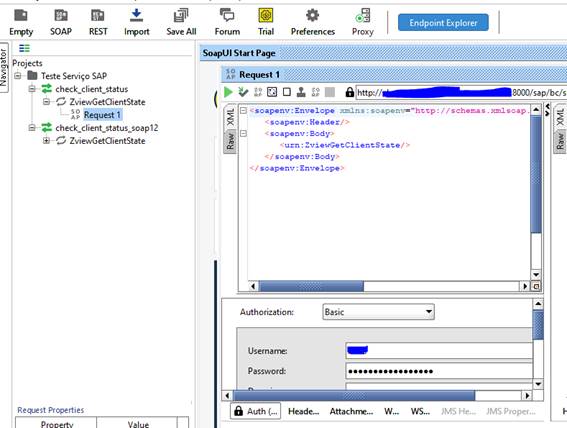Collapse the soapenv:Body fold marker

click(243, 133)
